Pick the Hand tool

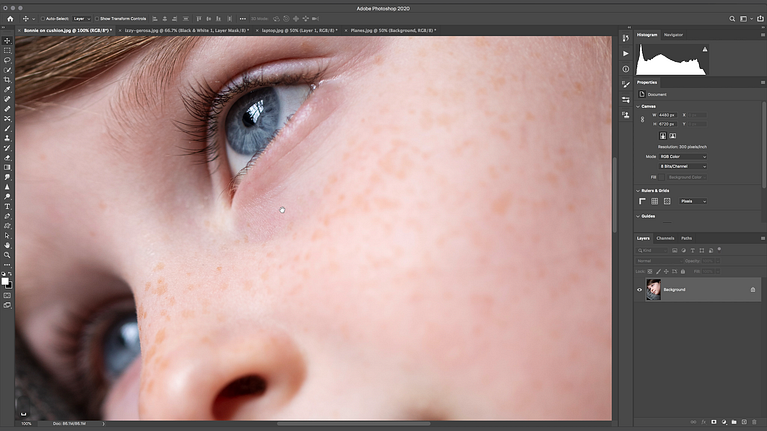coord(7,245)
